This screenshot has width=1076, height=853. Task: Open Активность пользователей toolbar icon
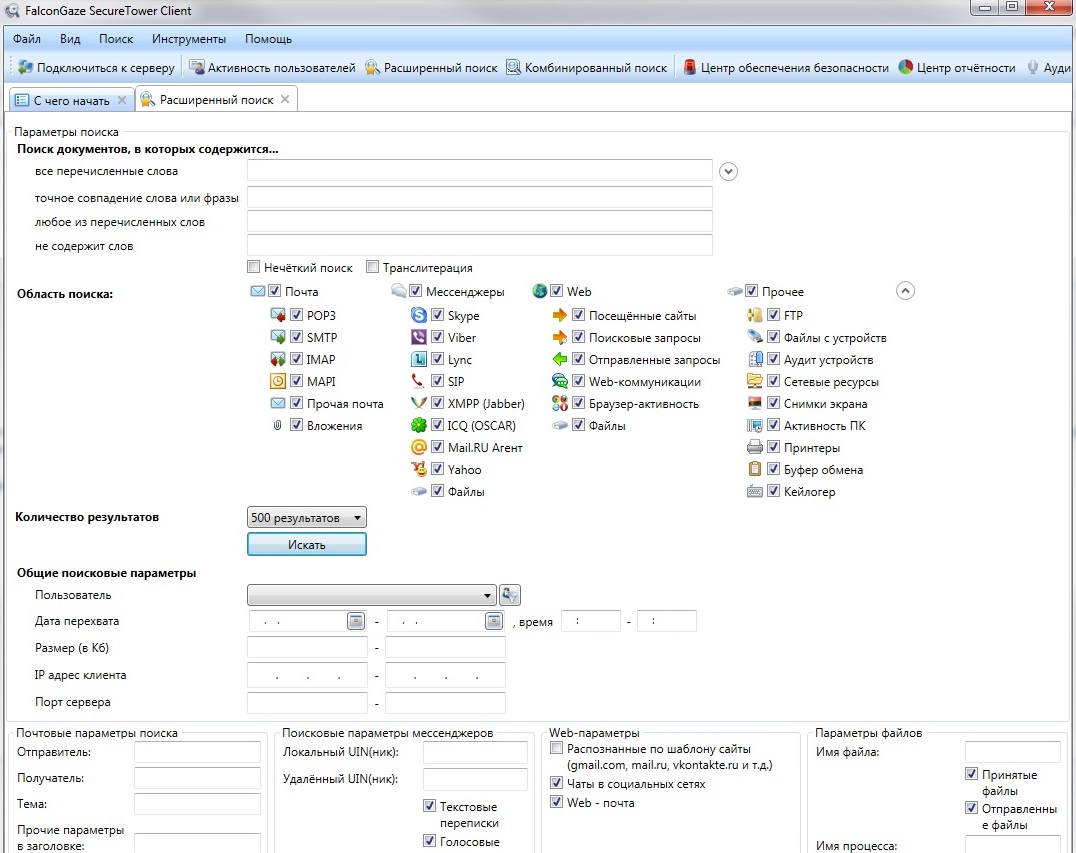197,67
